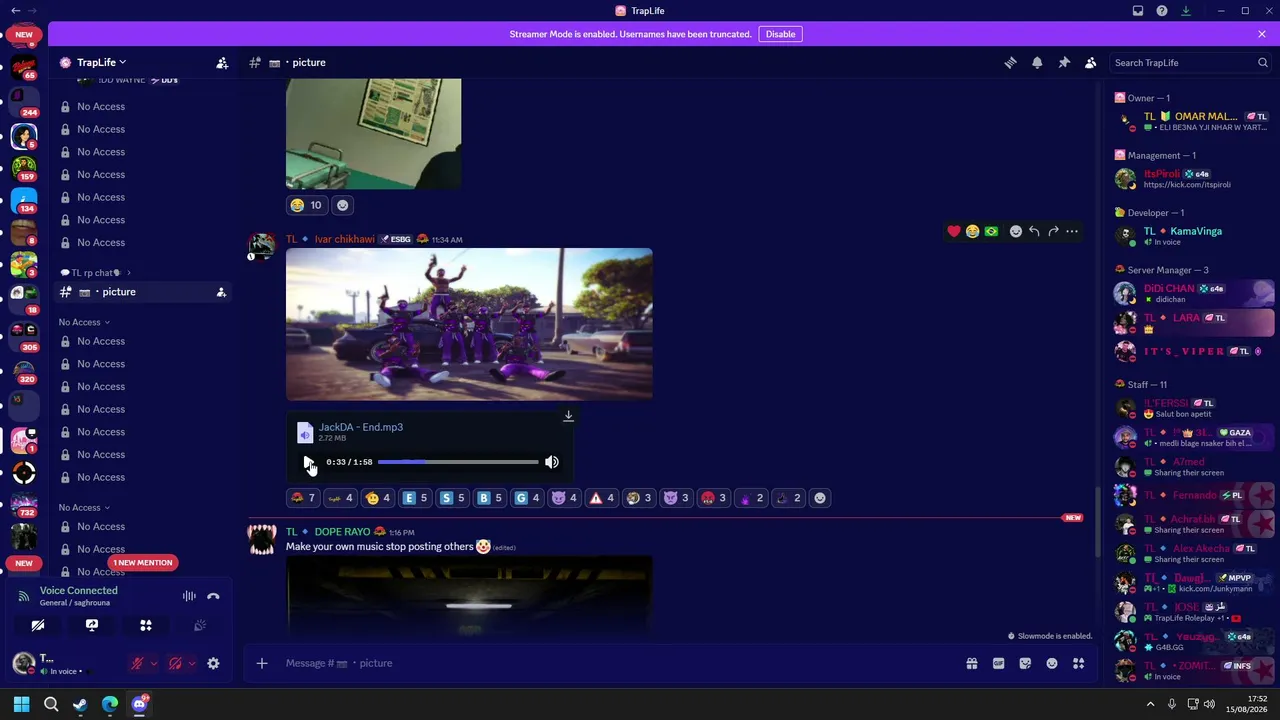Viewport: 1280px width, 720px height.
Task: Create an invite for the picture channel
Action: [x=221, y=292]
